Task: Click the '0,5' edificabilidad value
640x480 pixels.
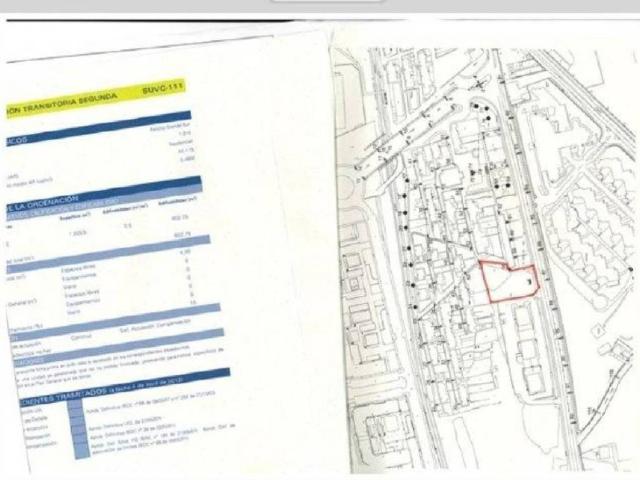Action: tap(128, 226)
